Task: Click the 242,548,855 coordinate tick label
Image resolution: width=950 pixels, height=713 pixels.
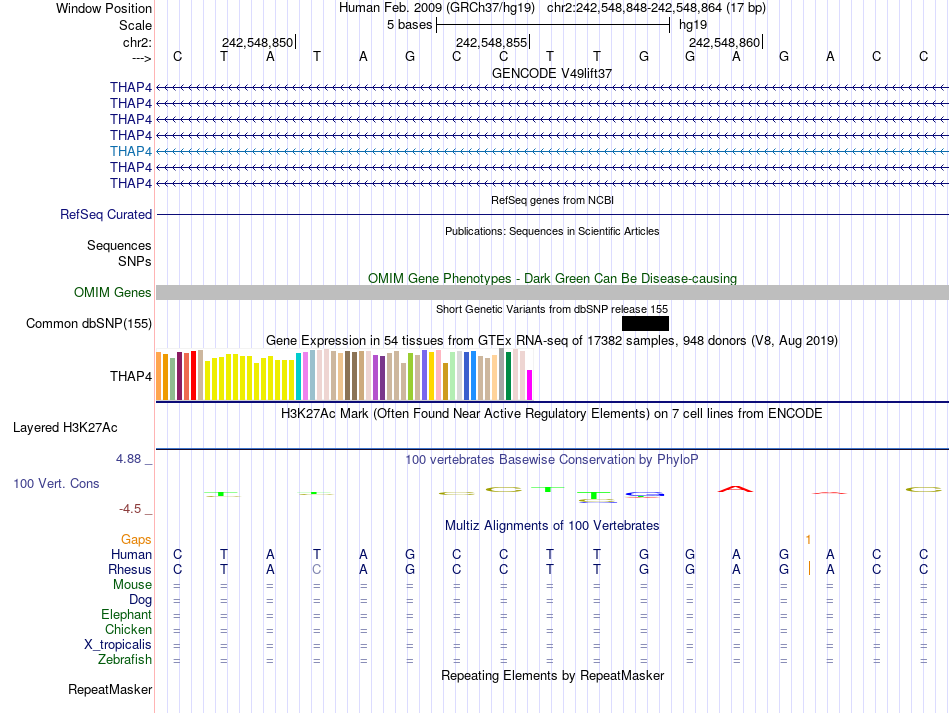Action: (491, 42)
